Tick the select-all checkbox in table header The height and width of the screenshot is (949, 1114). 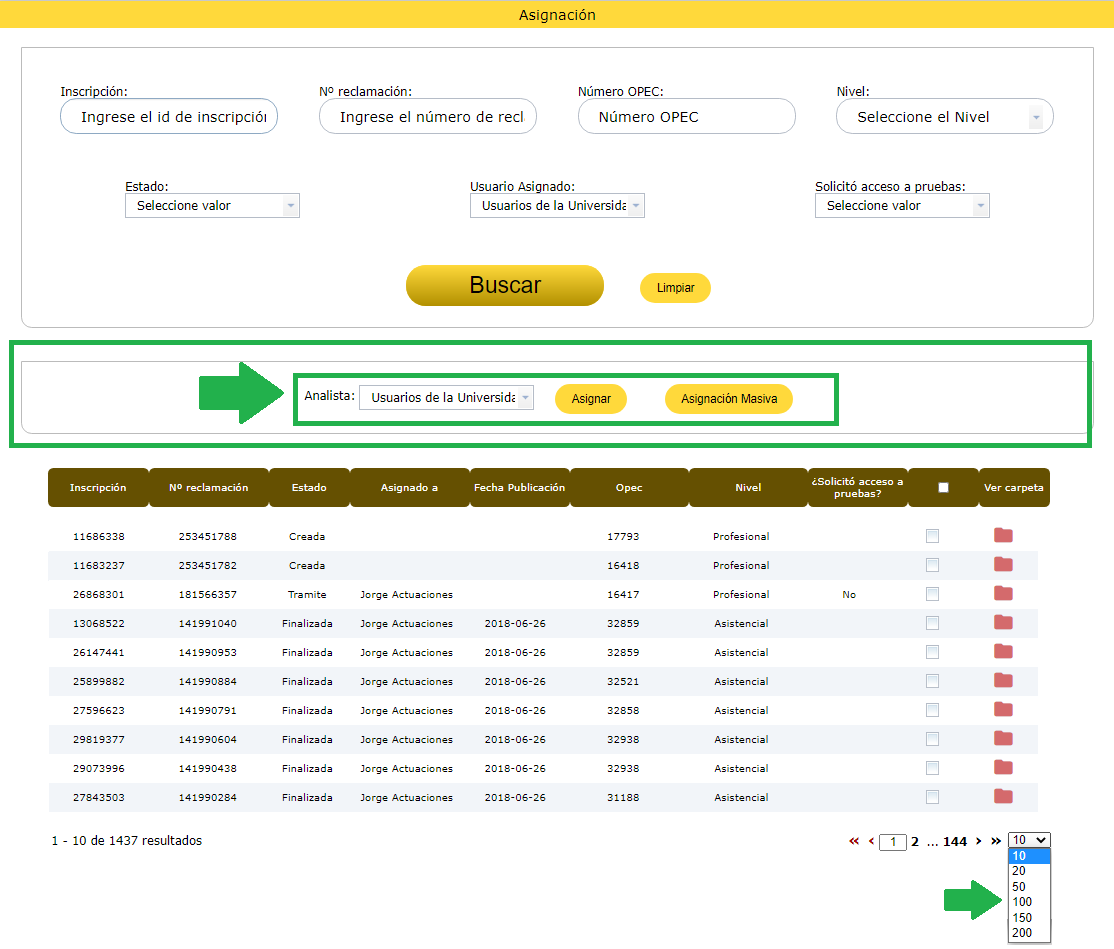(943, 488)
